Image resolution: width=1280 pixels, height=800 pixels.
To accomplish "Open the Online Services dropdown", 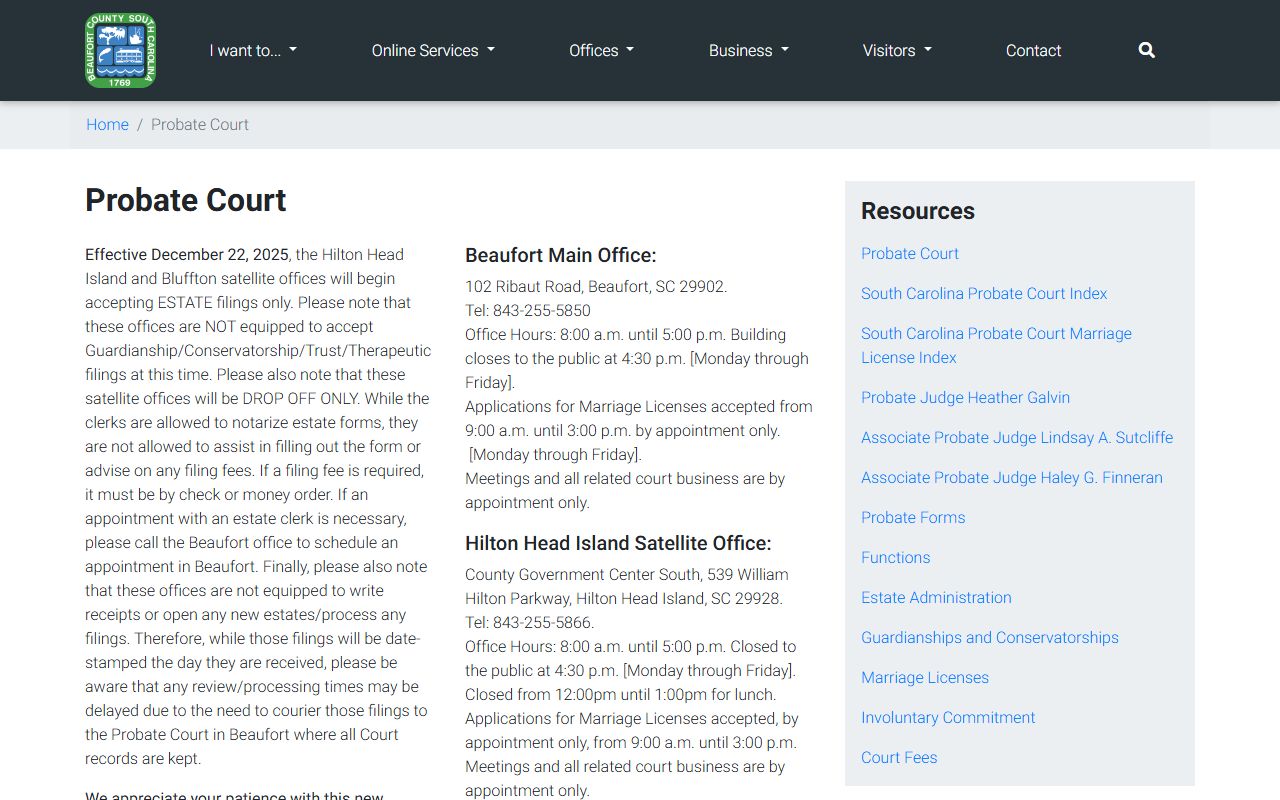I will coord(433,50).
